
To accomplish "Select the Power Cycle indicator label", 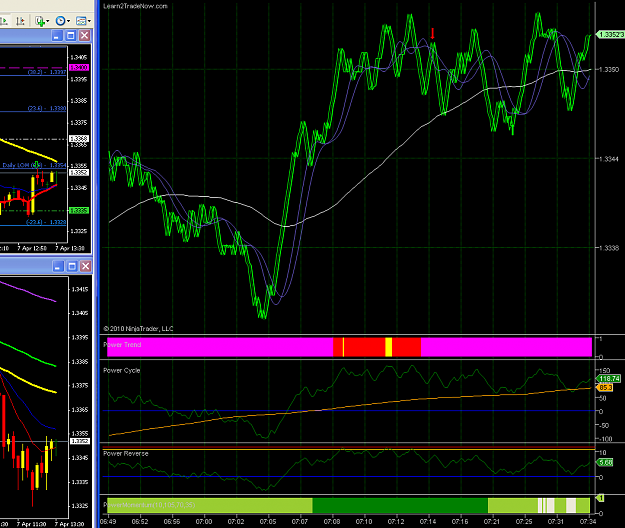I will point(122,371).
